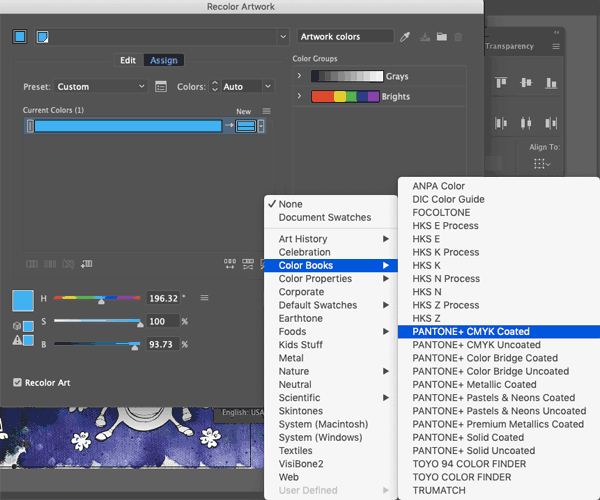
Task: Switch to the Edit tab
Action: tap(128, 60)
